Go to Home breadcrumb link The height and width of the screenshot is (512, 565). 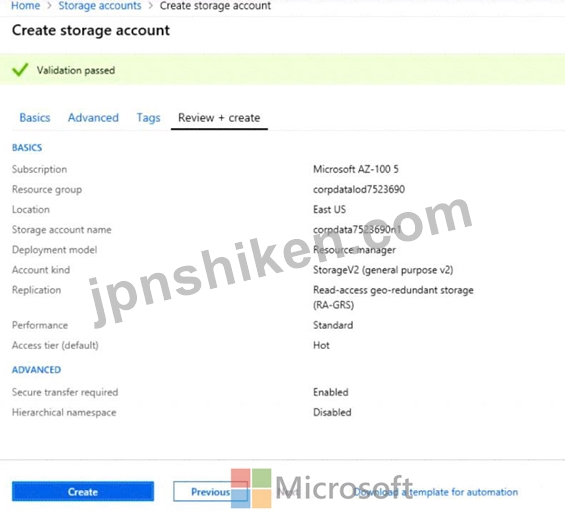26,5
